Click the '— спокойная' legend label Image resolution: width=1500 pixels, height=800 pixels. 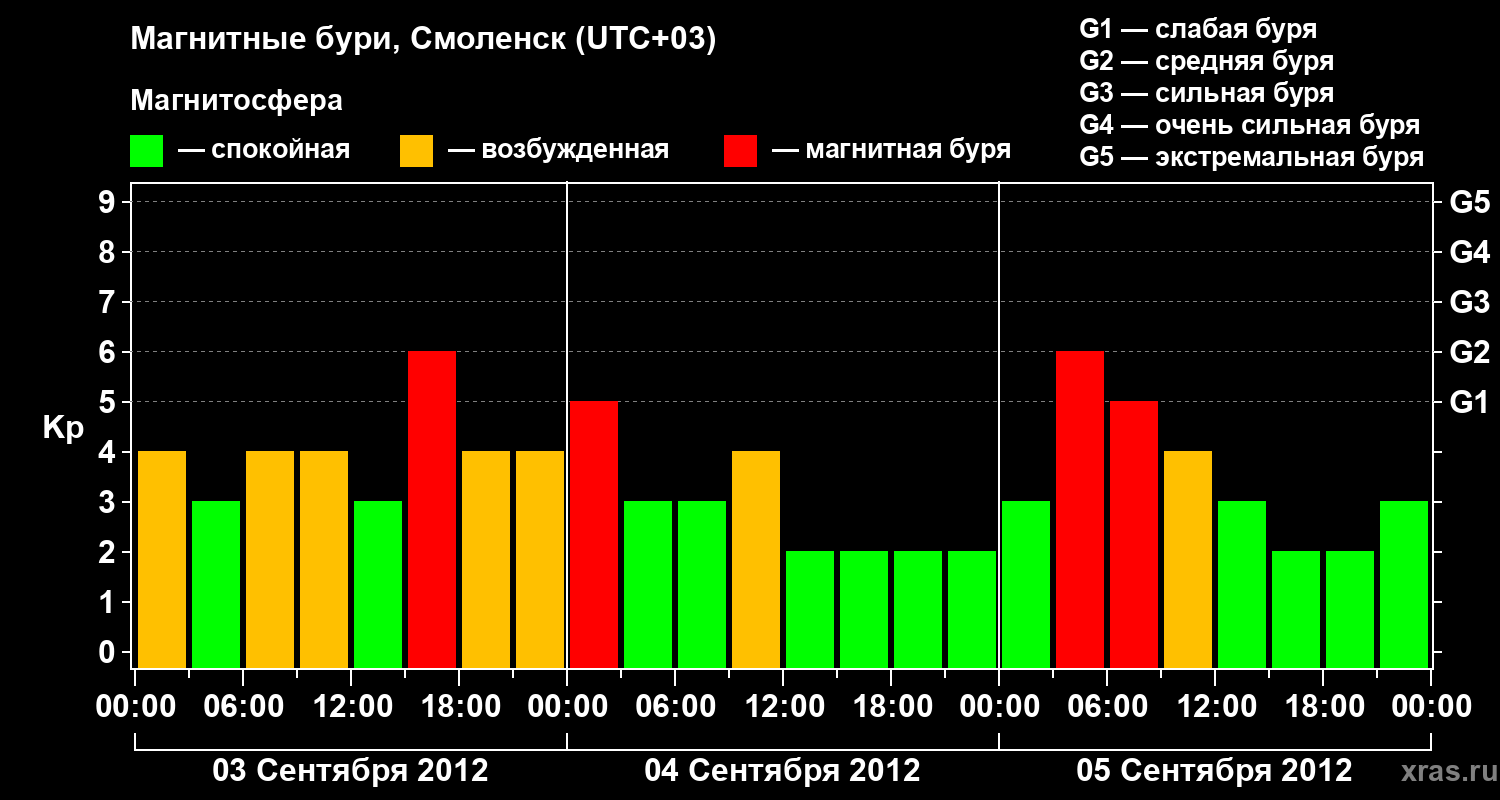(x=264, y=150)
